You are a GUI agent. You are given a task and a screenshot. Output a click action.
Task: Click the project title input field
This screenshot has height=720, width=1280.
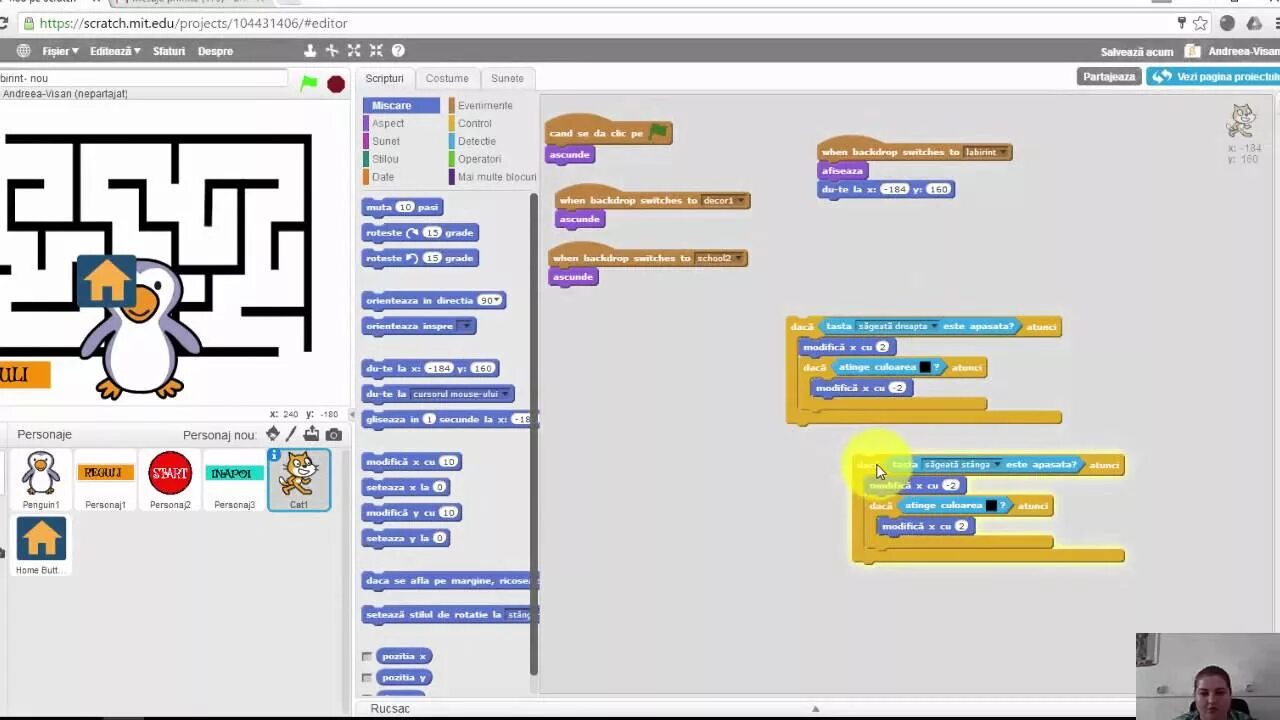[143, 78]
